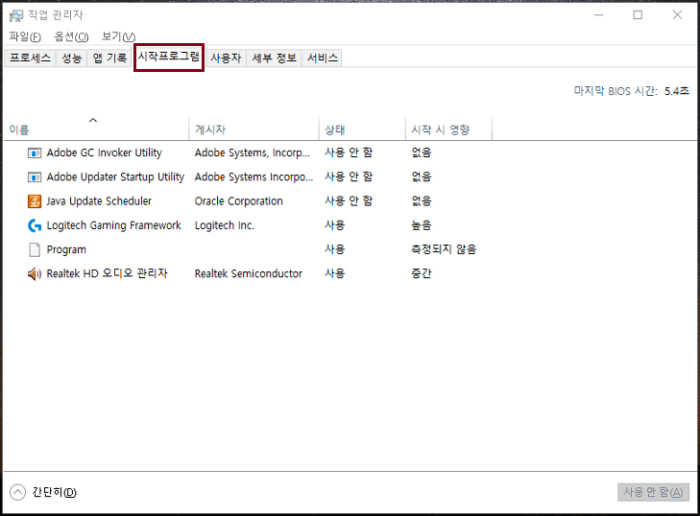Click the Logitech Inc. publisher cell
Viewport: 700px width, 516px height.
225,225
